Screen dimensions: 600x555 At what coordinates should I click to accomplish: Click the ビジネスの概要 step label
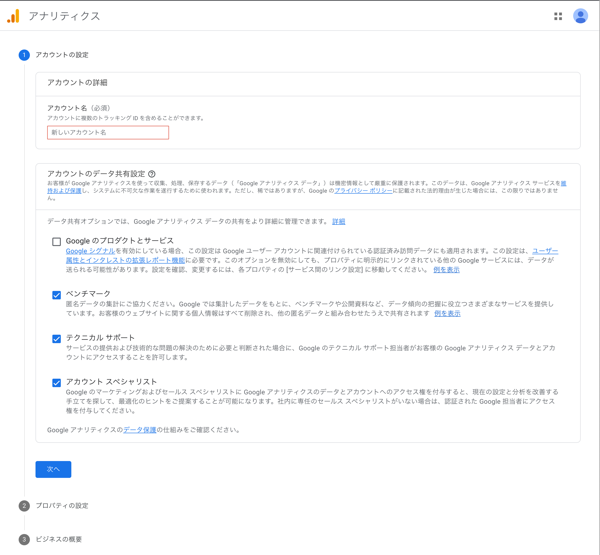pyautogui.click(x=59, y=539)
